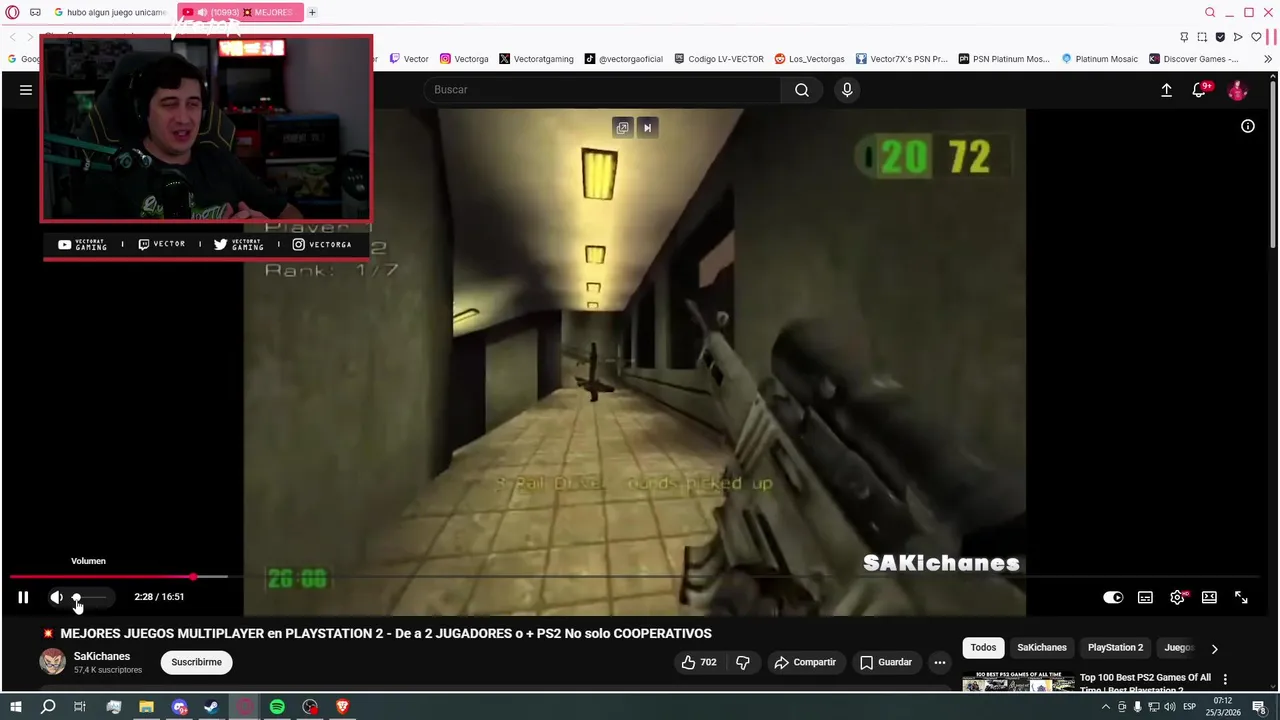Open options menu for Top 100 PS2 video
The image size is (1280, 720).
tap(1225, 680)
